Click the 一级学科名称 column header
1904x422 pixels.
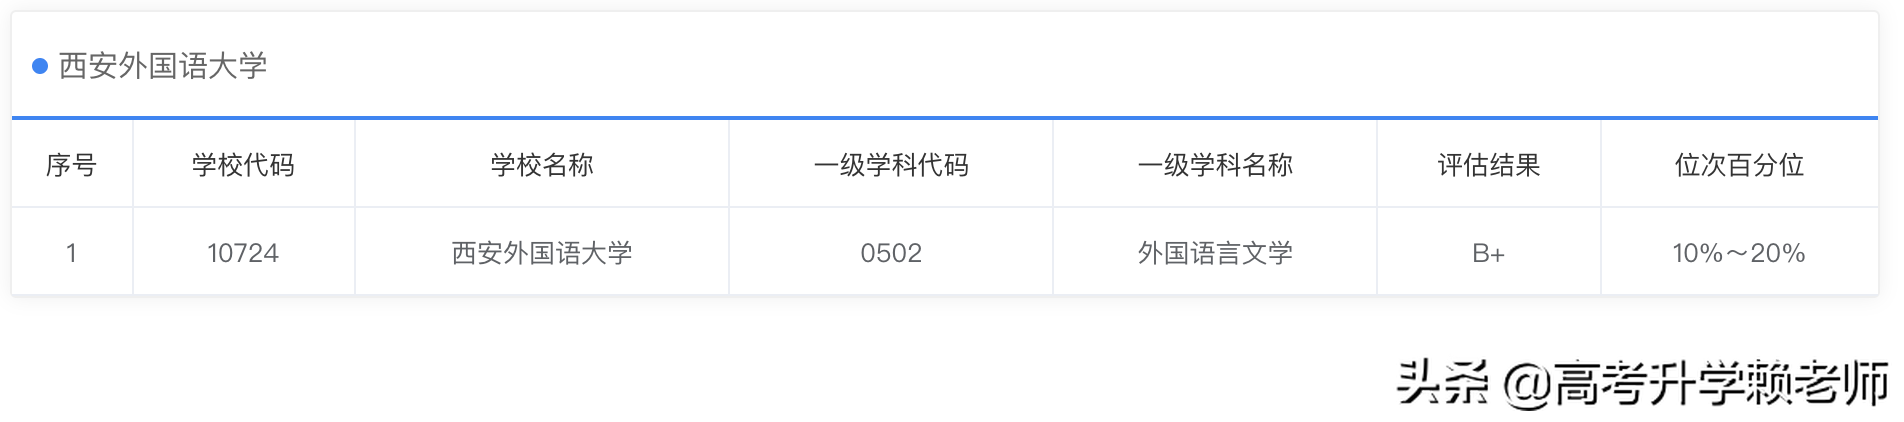tap(1215, 165)
